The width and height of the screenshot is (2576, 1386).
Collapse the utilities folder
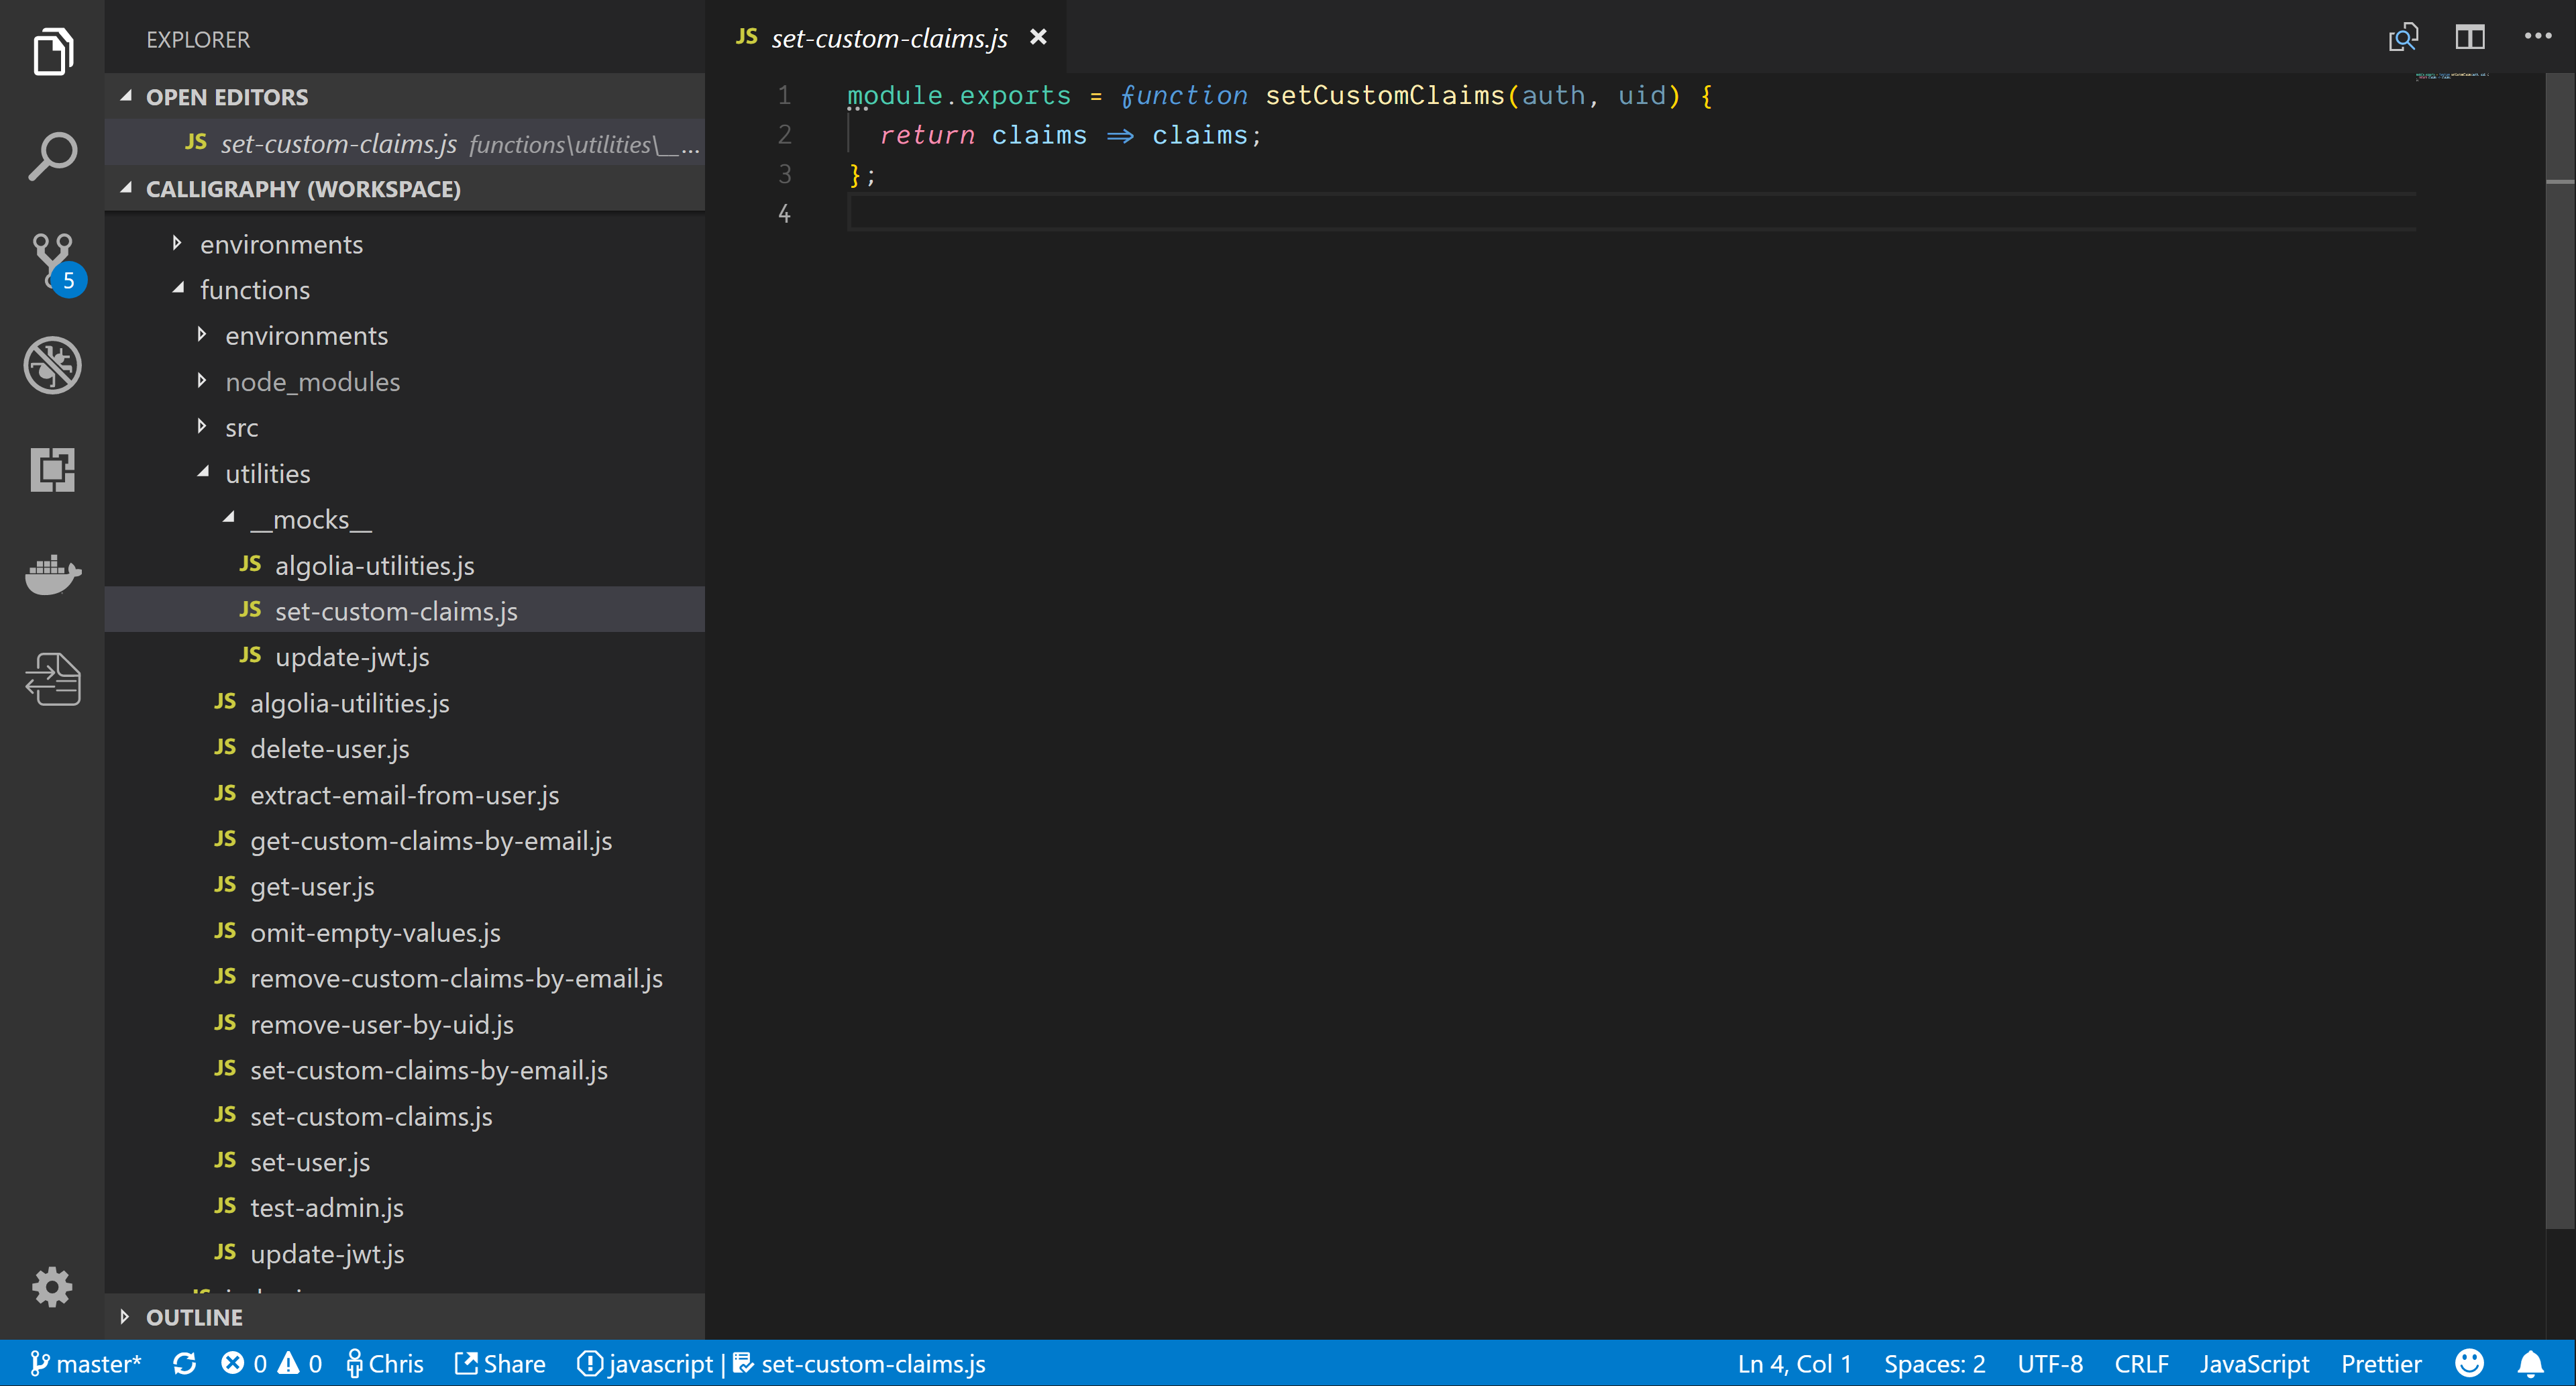tap(404, 474)
